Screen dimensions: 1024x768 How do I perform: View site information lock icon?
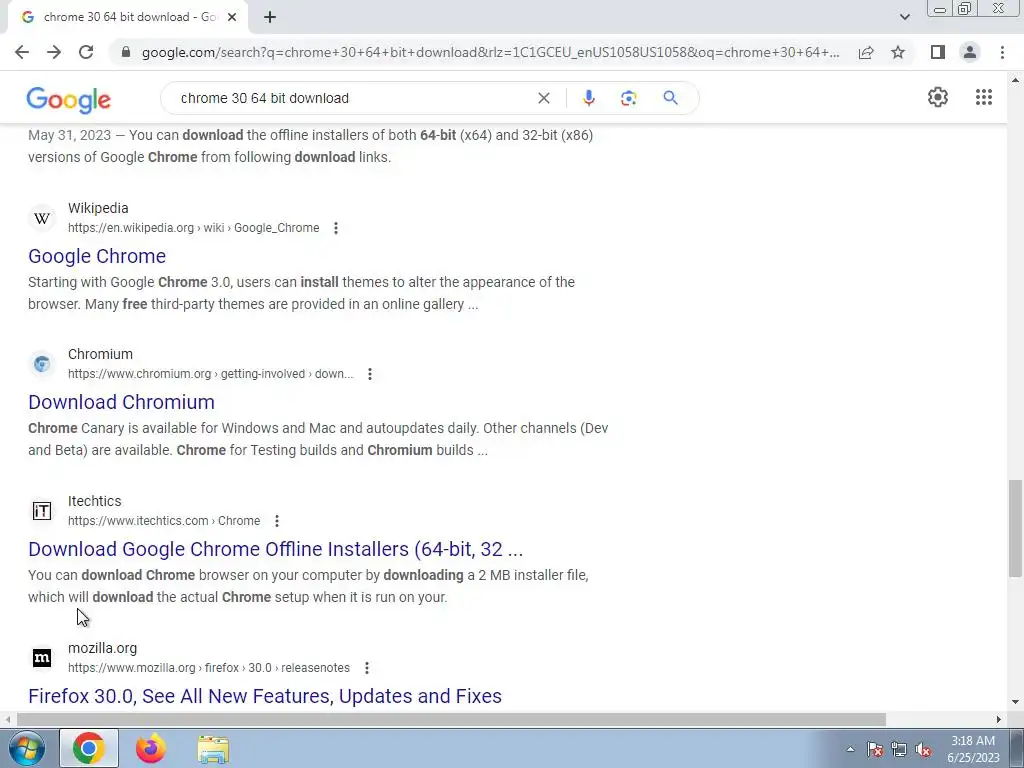click(126, 52)
